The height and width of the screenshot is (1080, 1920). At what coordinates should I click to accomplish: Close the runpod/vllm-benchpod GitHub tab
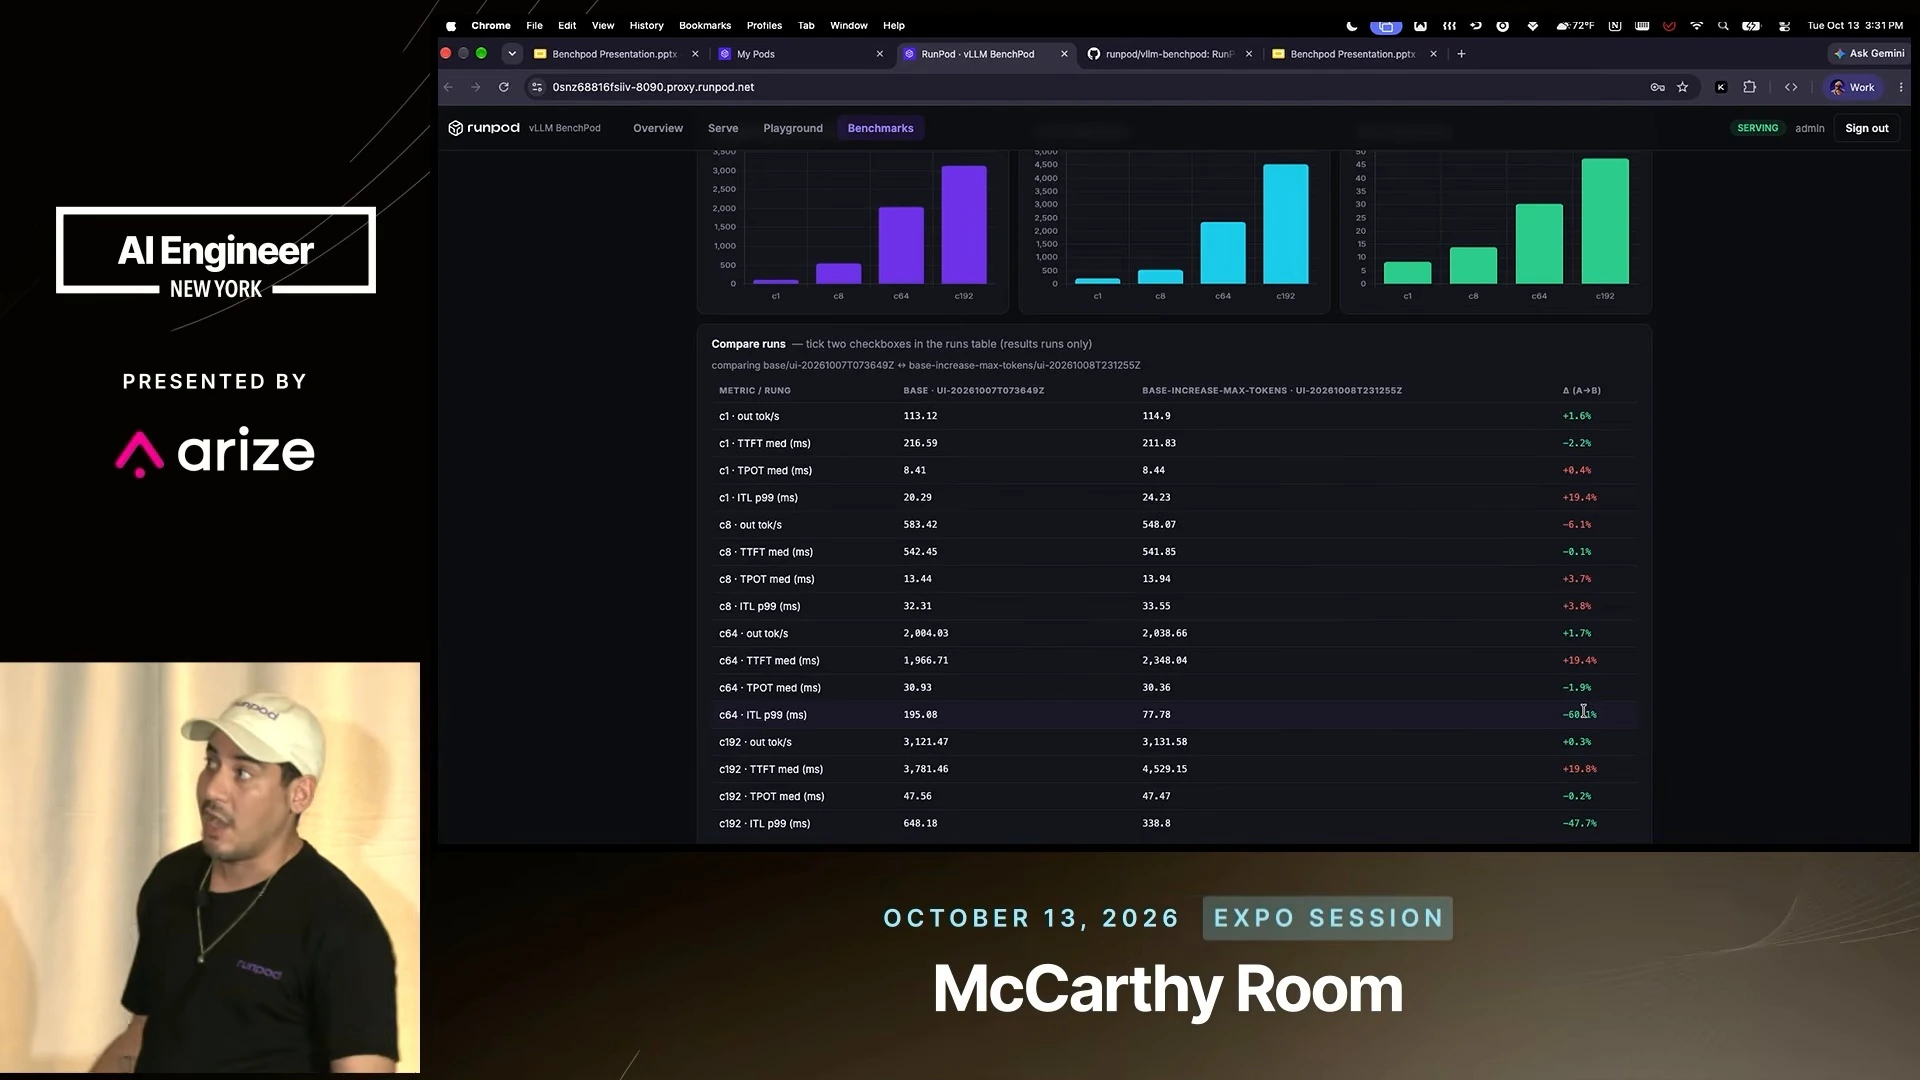[1249, 54]
